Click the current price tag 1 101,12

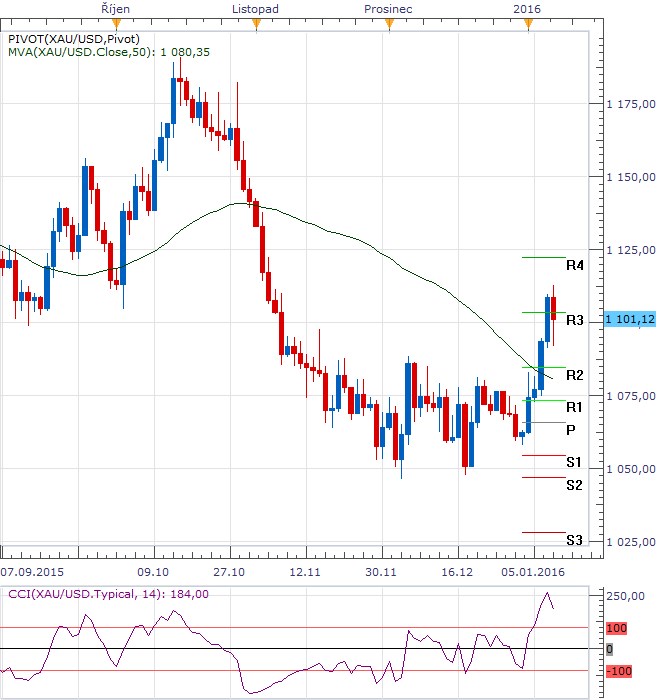pyautogui.click(x=630, y=319)
